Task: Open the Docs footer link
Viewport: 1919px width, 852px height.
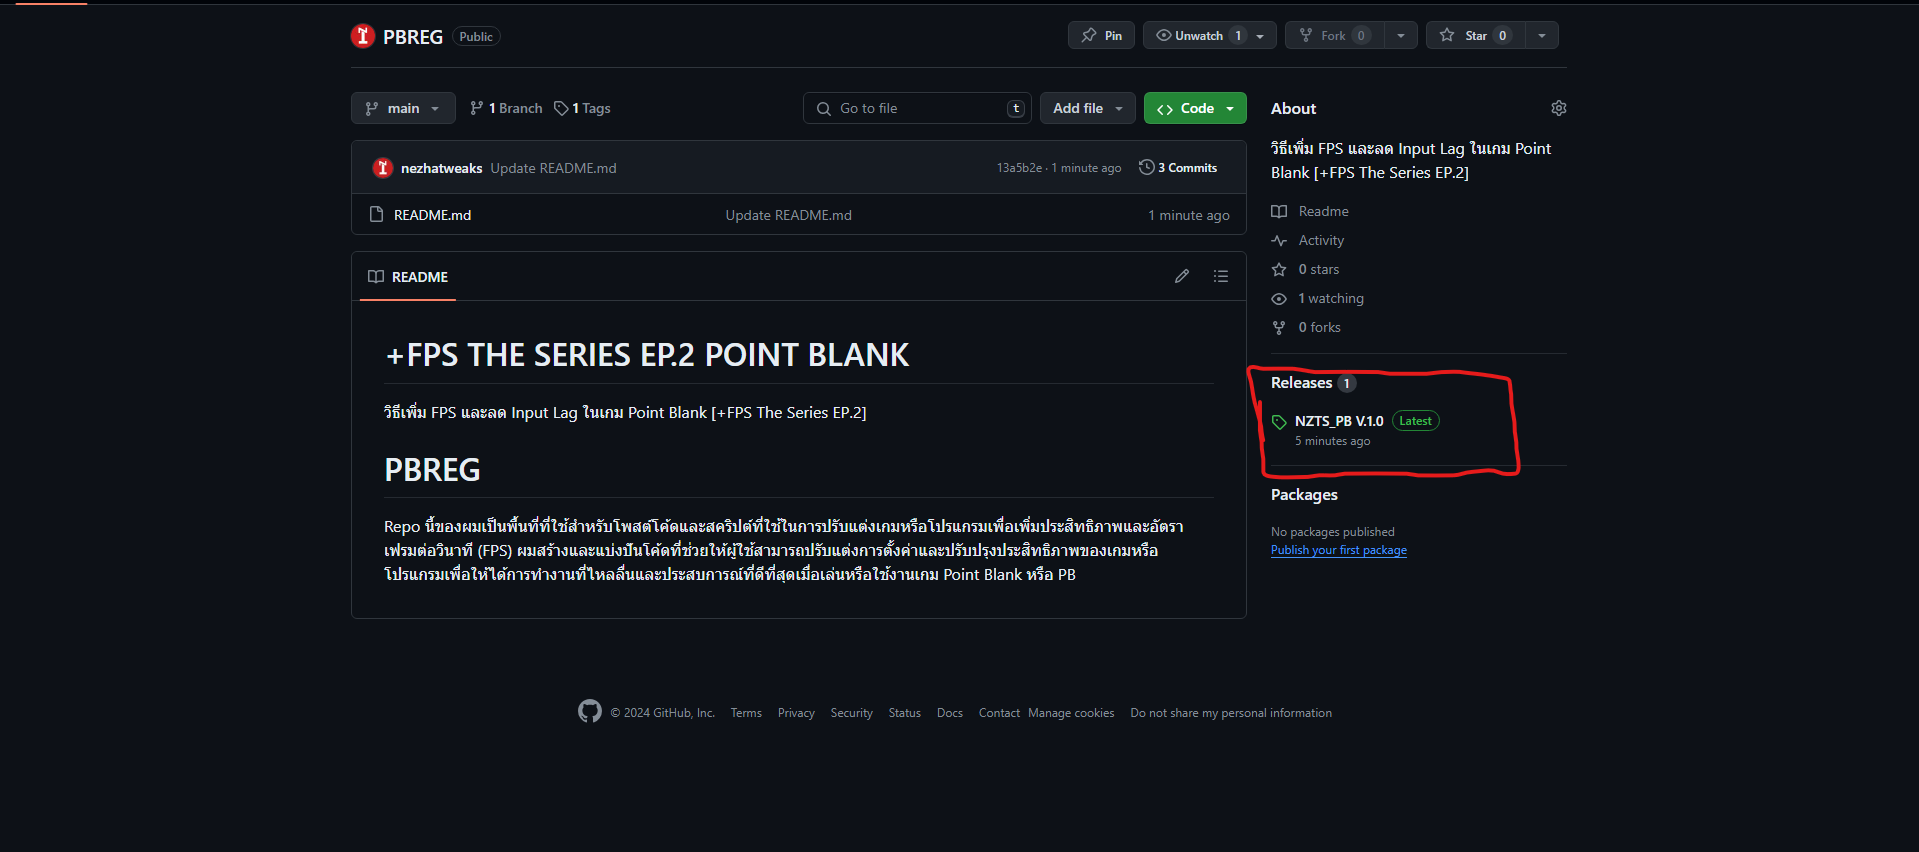Action: 950,713
